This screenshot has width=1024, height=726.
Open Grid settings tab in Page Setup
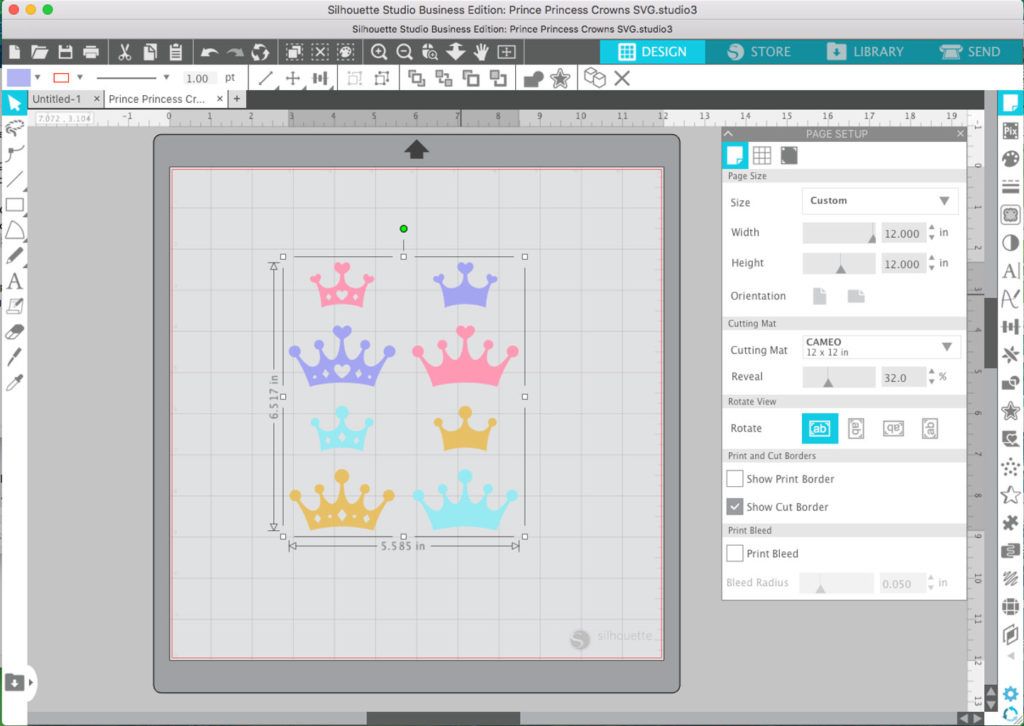pos(762,155)
